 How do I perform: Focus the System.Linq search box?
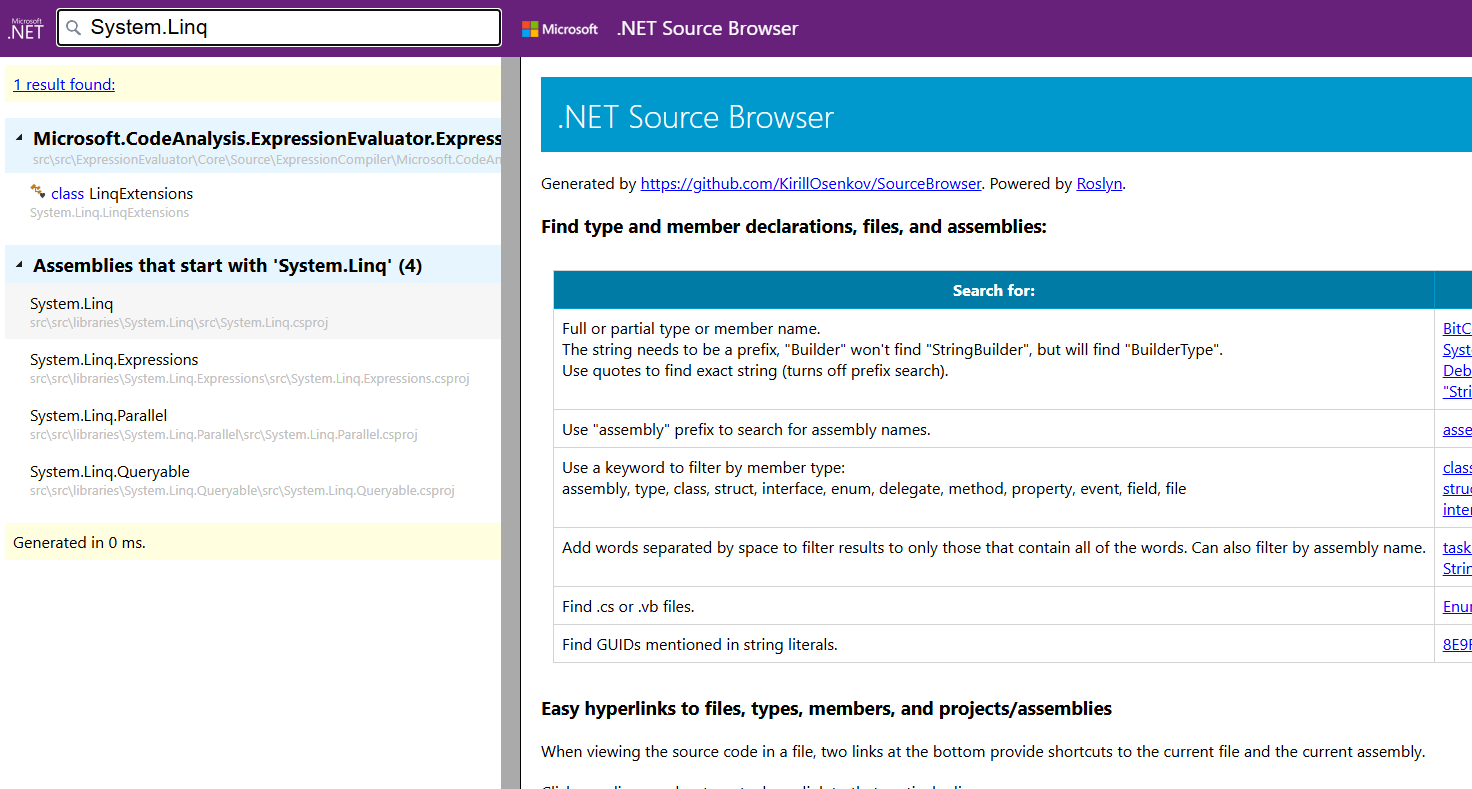tap(279, 28)
